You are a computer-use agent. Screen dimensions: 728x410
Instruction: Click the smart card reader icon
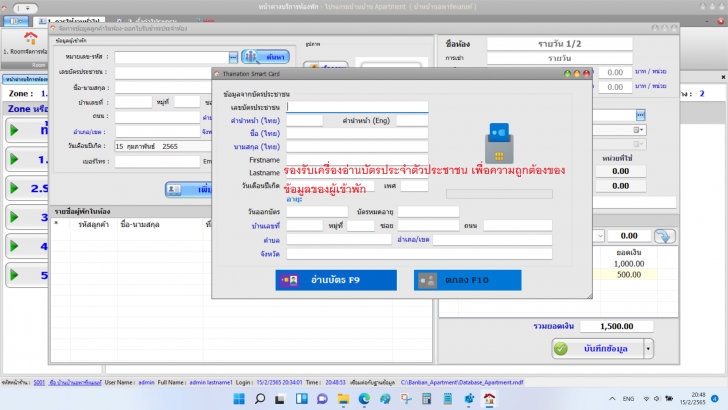coord(499,143)
